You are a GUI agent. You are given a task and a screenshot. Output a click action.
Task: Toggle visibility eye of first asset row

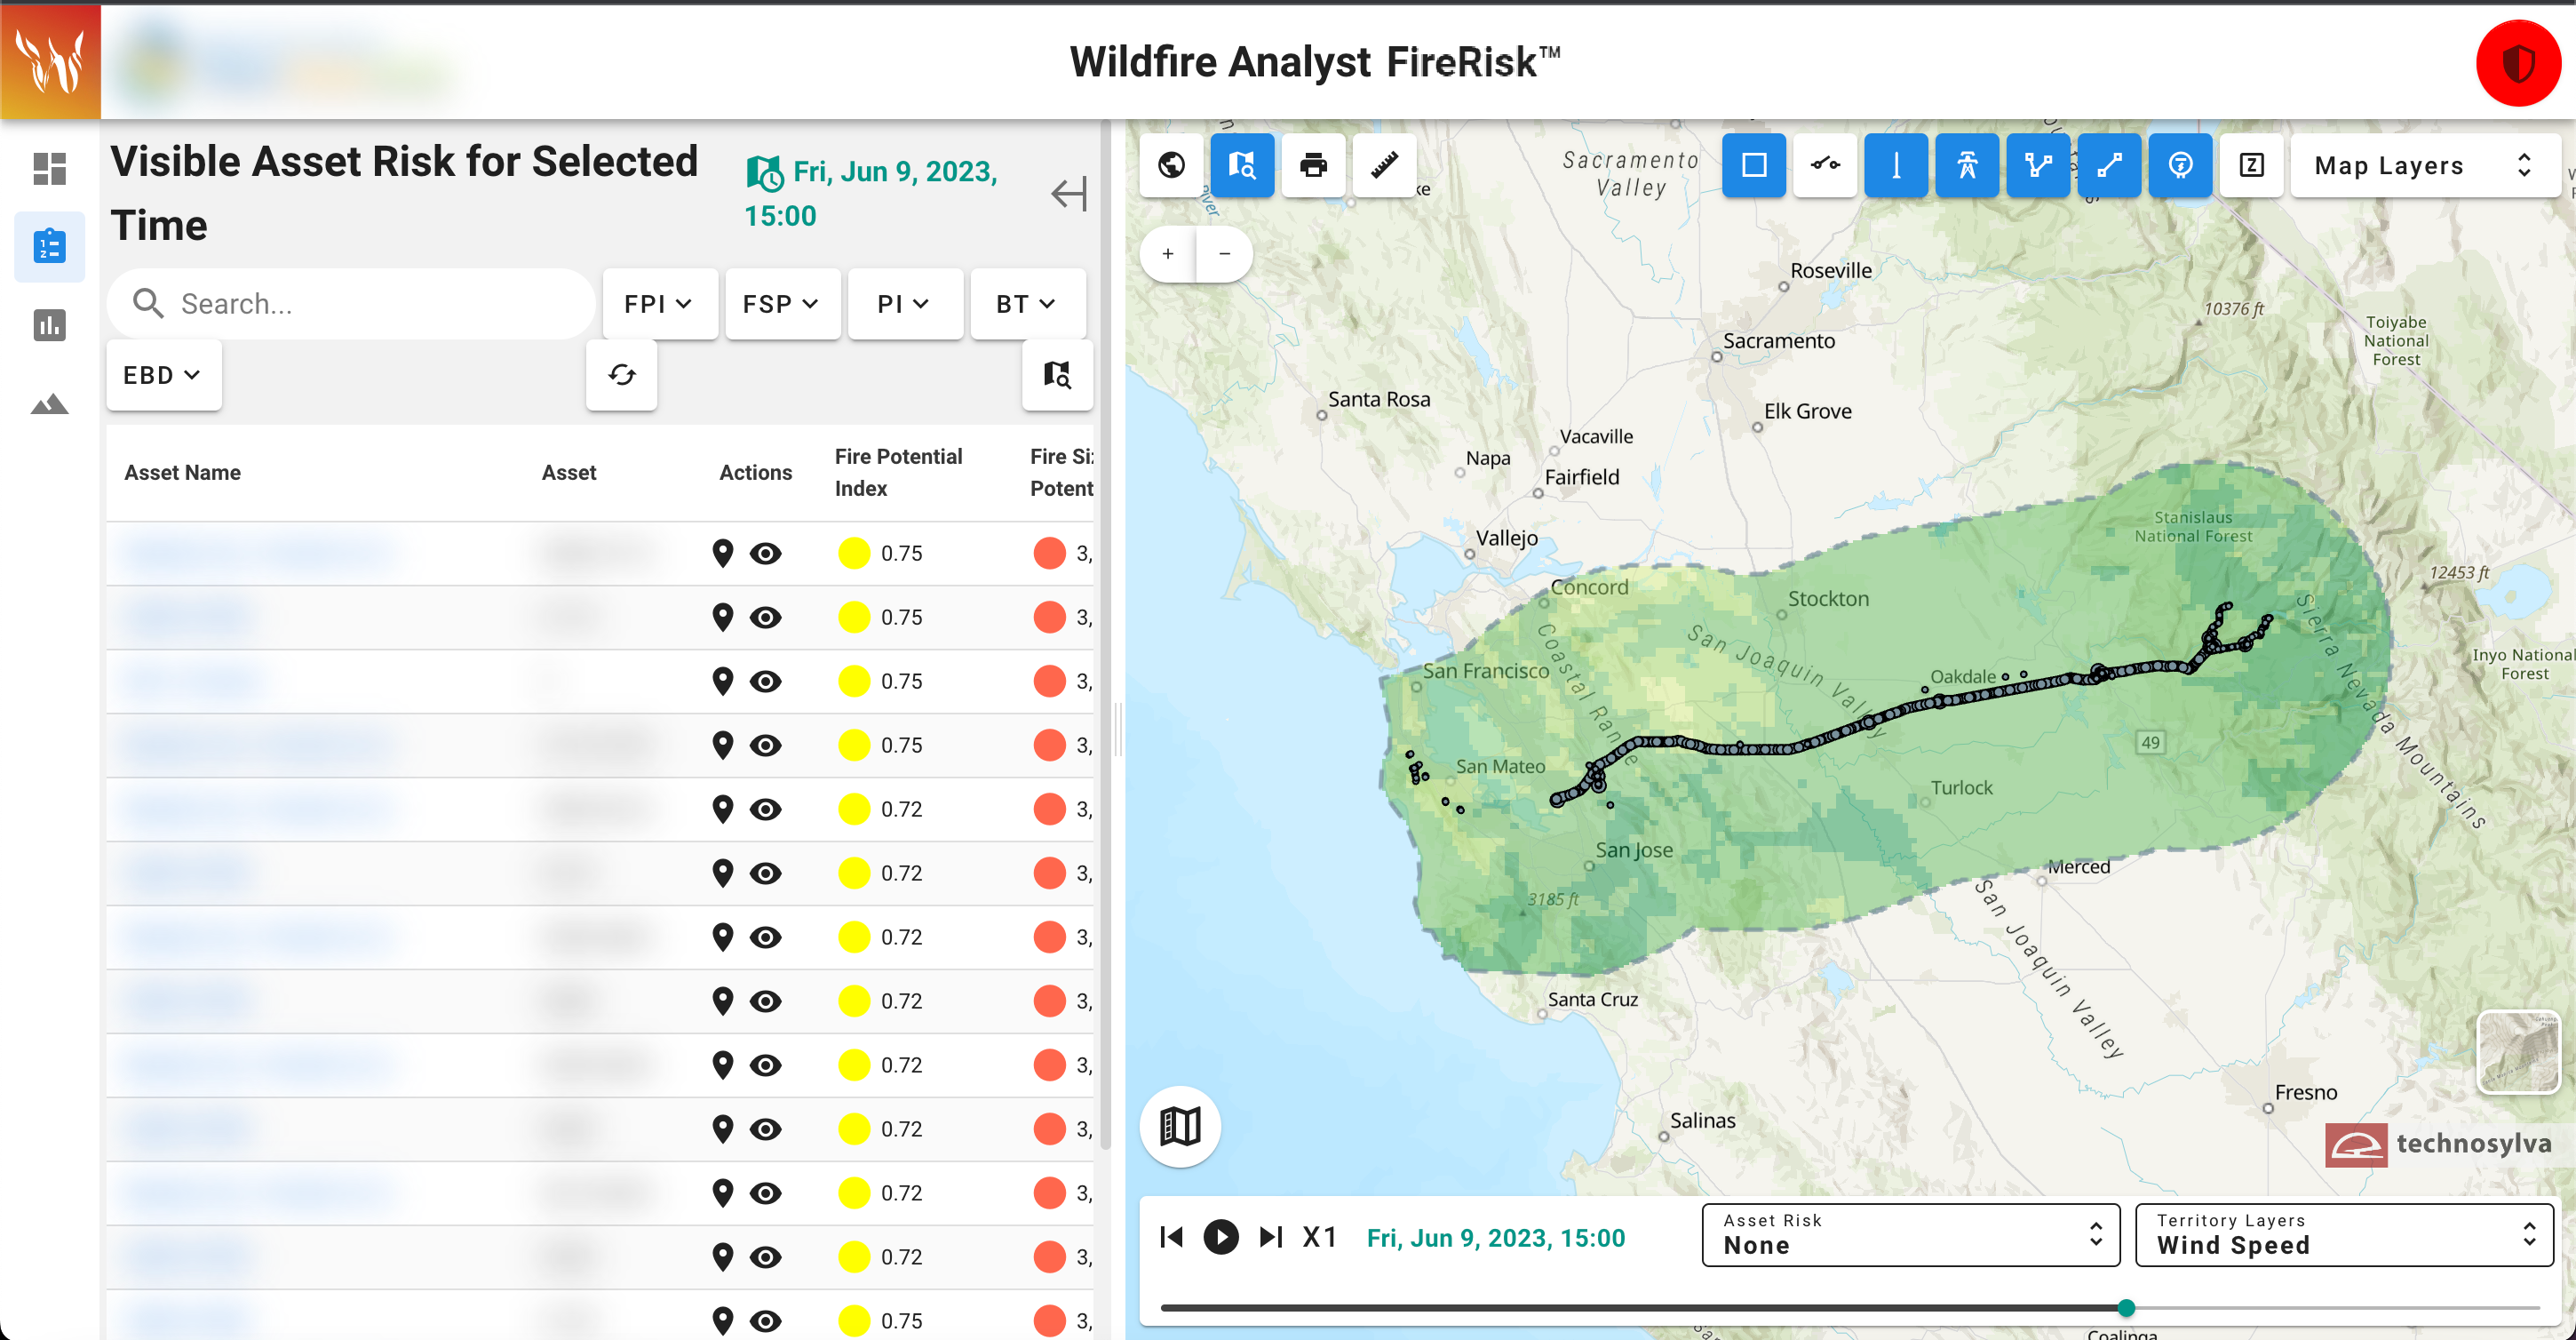(766, 553)
